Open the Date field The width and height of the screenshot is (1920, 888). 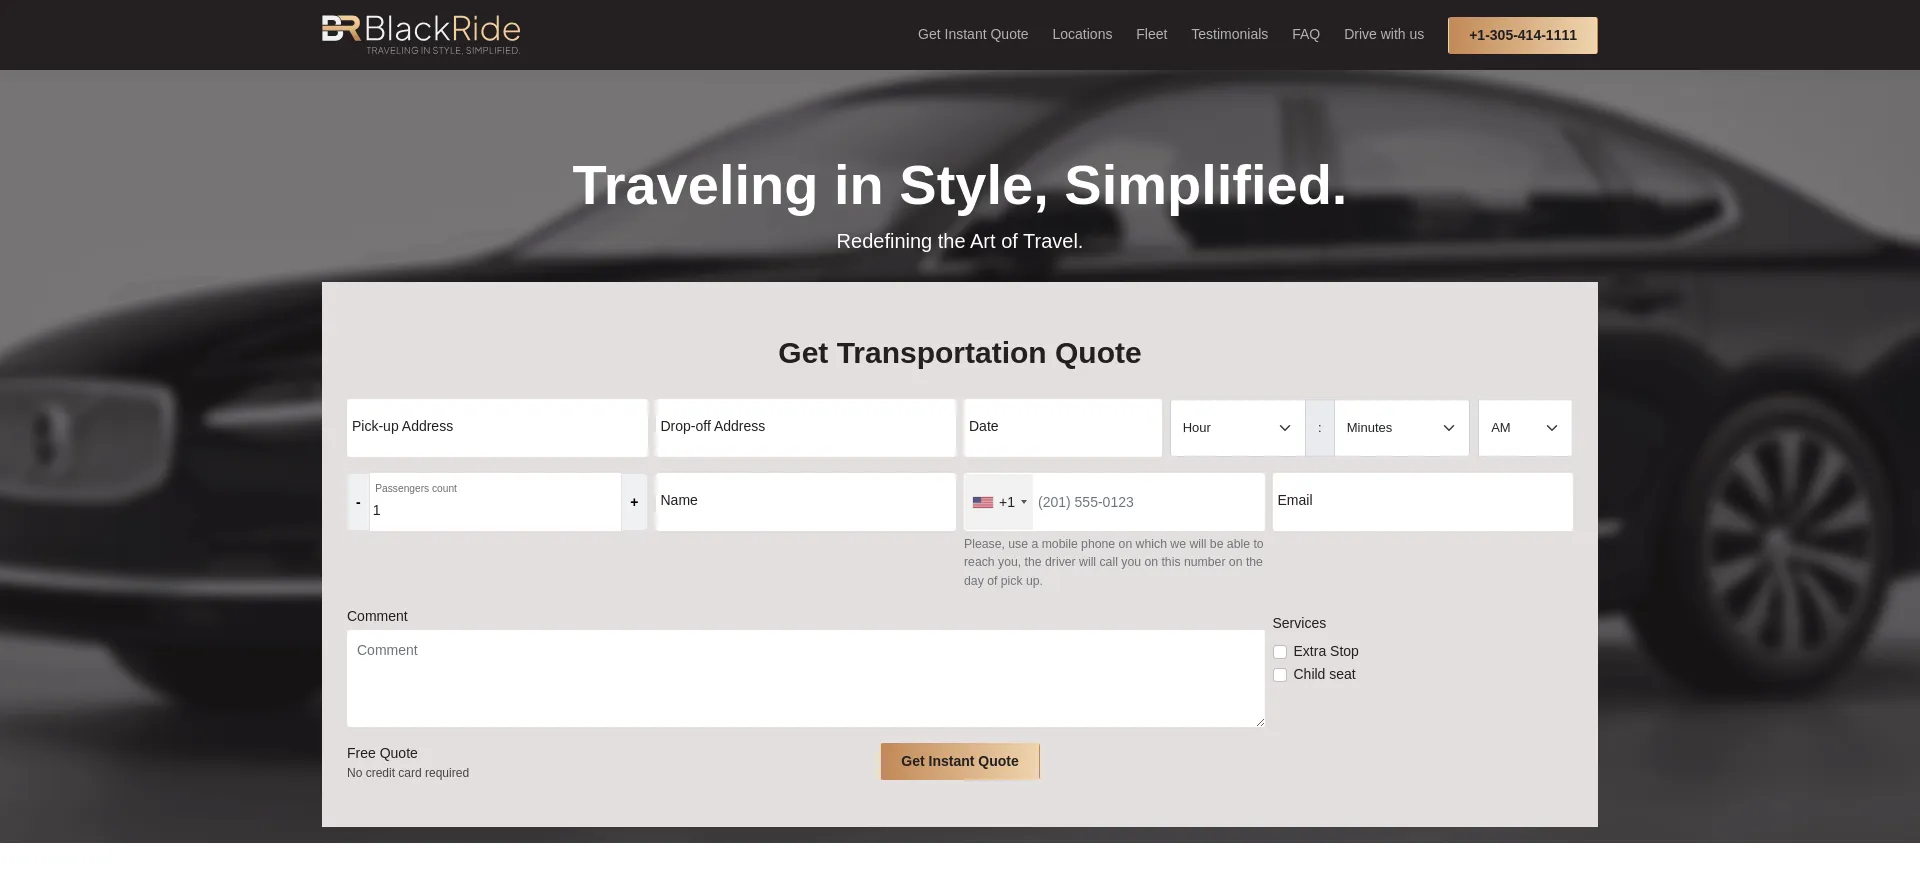[1062, 428]
